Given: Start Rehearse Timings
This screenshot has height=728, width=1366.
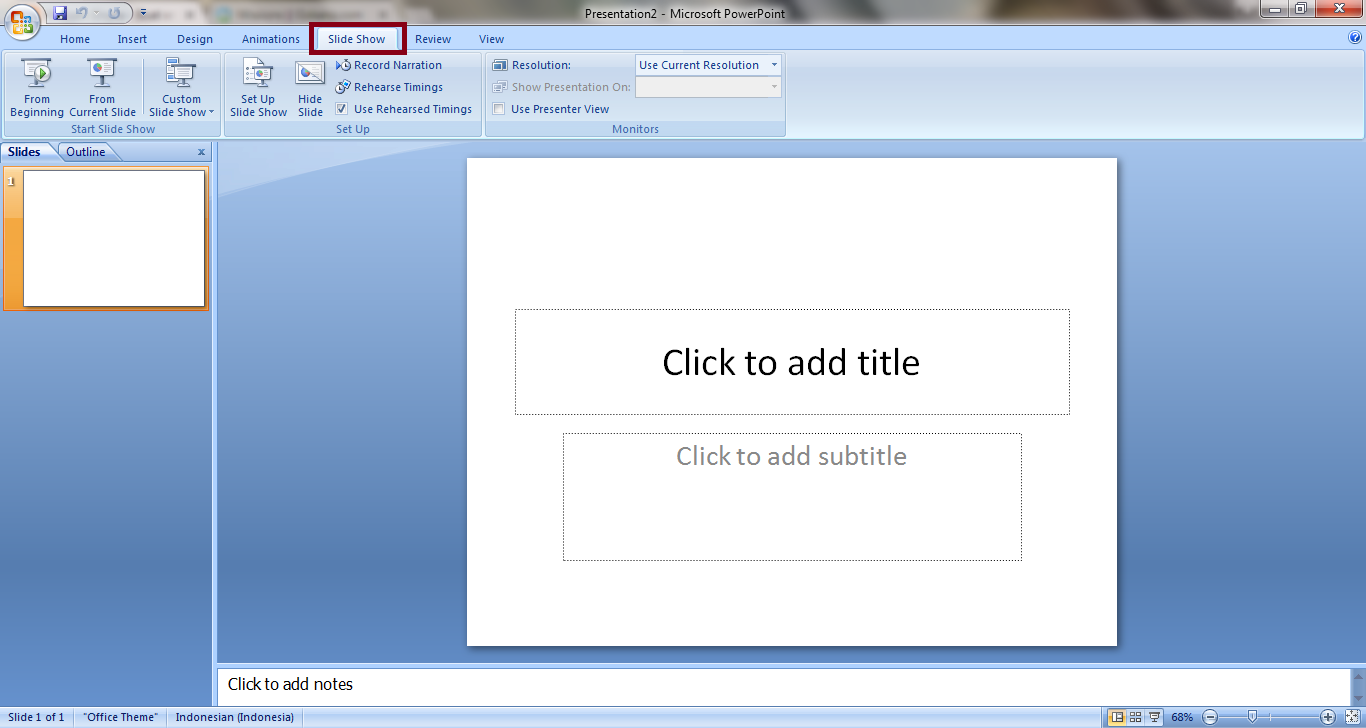Looking at the screenshot, I should [390, 87].
